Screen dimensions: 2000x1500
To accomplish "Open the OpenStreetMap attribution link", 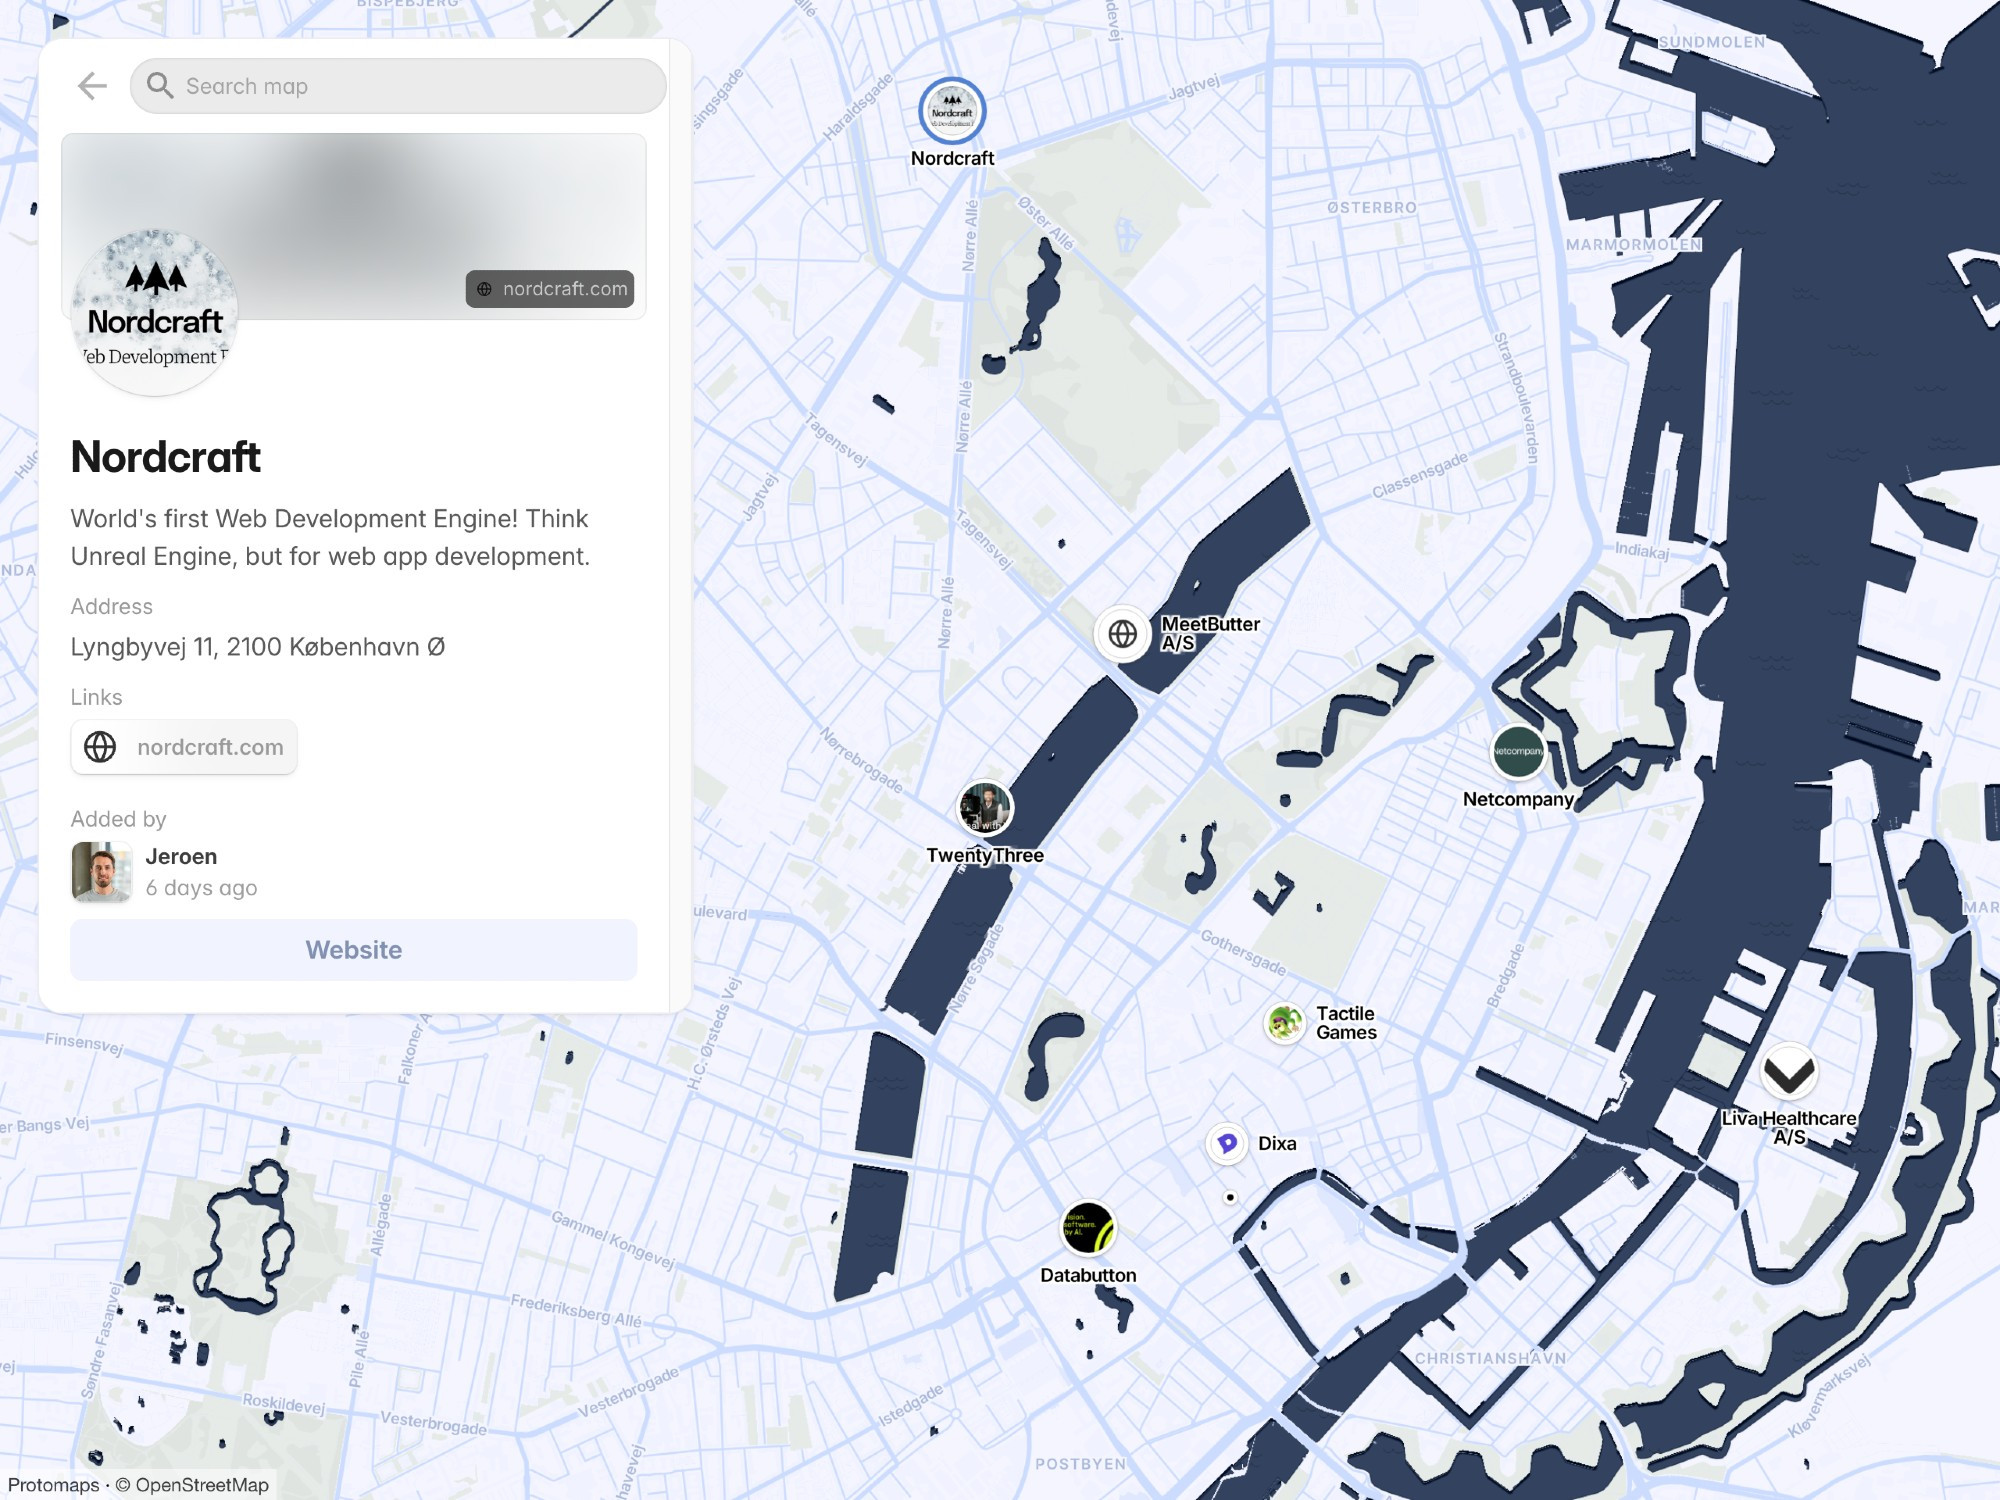I will pyautogui.click(x=202, y=1485).
